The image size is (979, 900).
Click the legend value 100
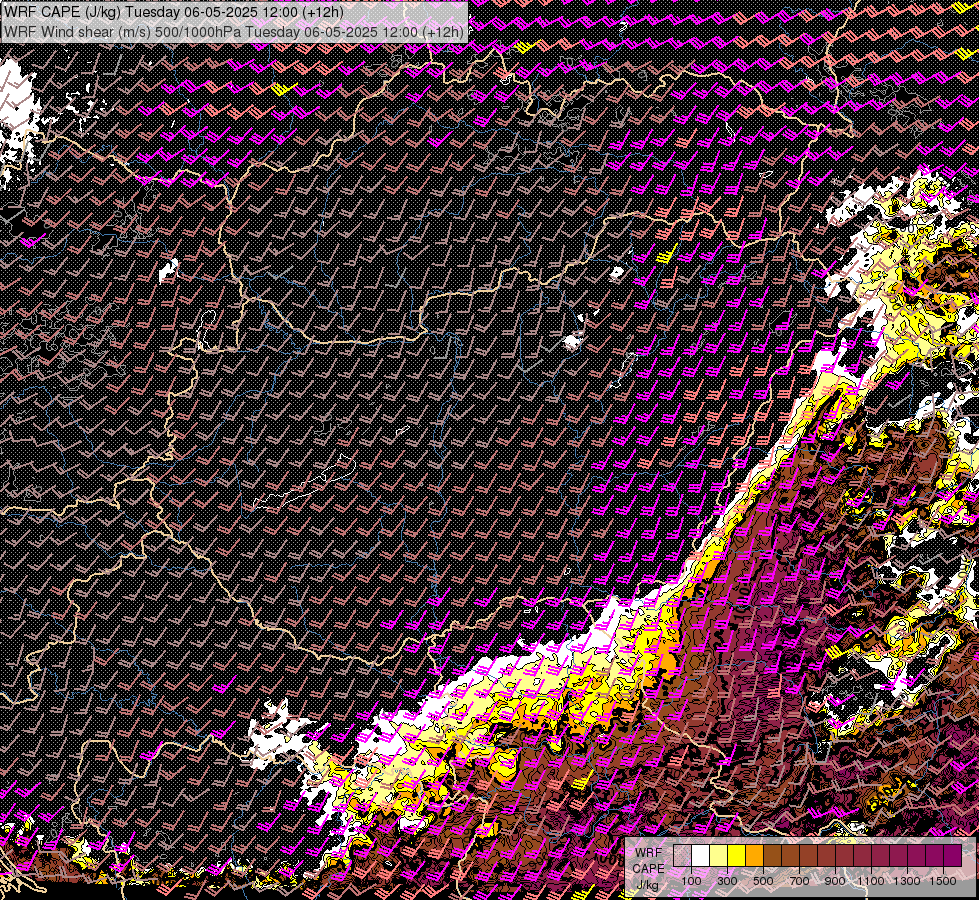(x=691, y=881)
